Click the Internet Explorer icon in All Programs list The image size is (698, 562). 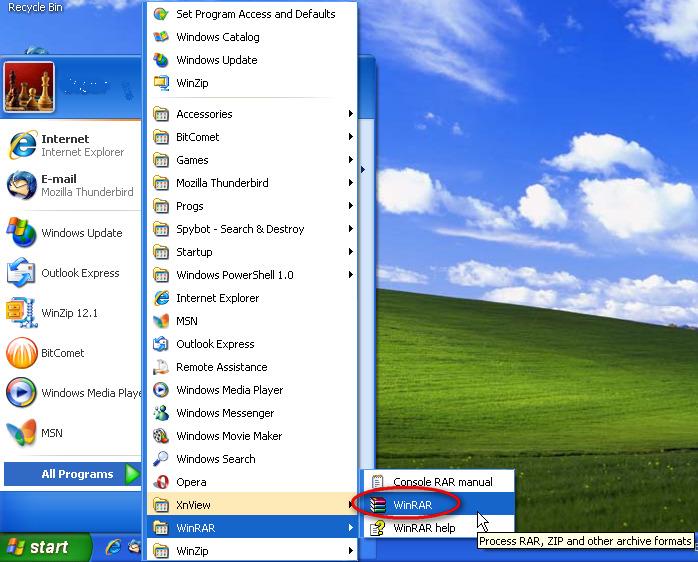(x=161, y=298)
